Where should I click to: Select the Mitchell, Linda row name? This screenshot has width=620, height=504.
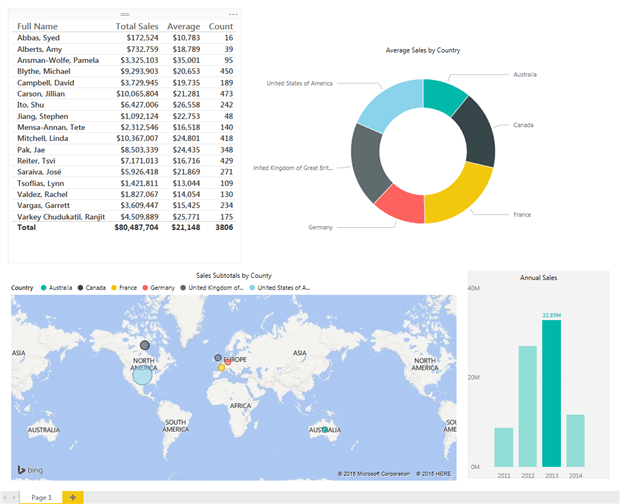point(43,138)
